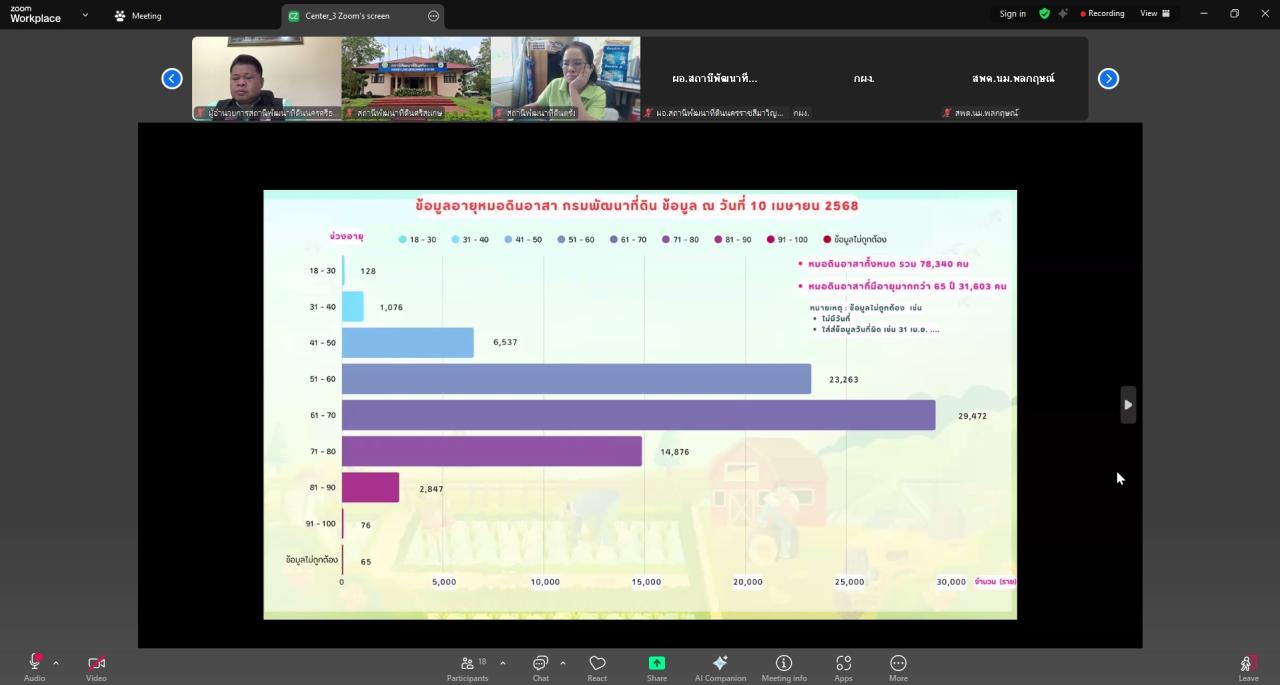Open the Apps panel
Screen dimensions: 1280x685
click(843, 667)
